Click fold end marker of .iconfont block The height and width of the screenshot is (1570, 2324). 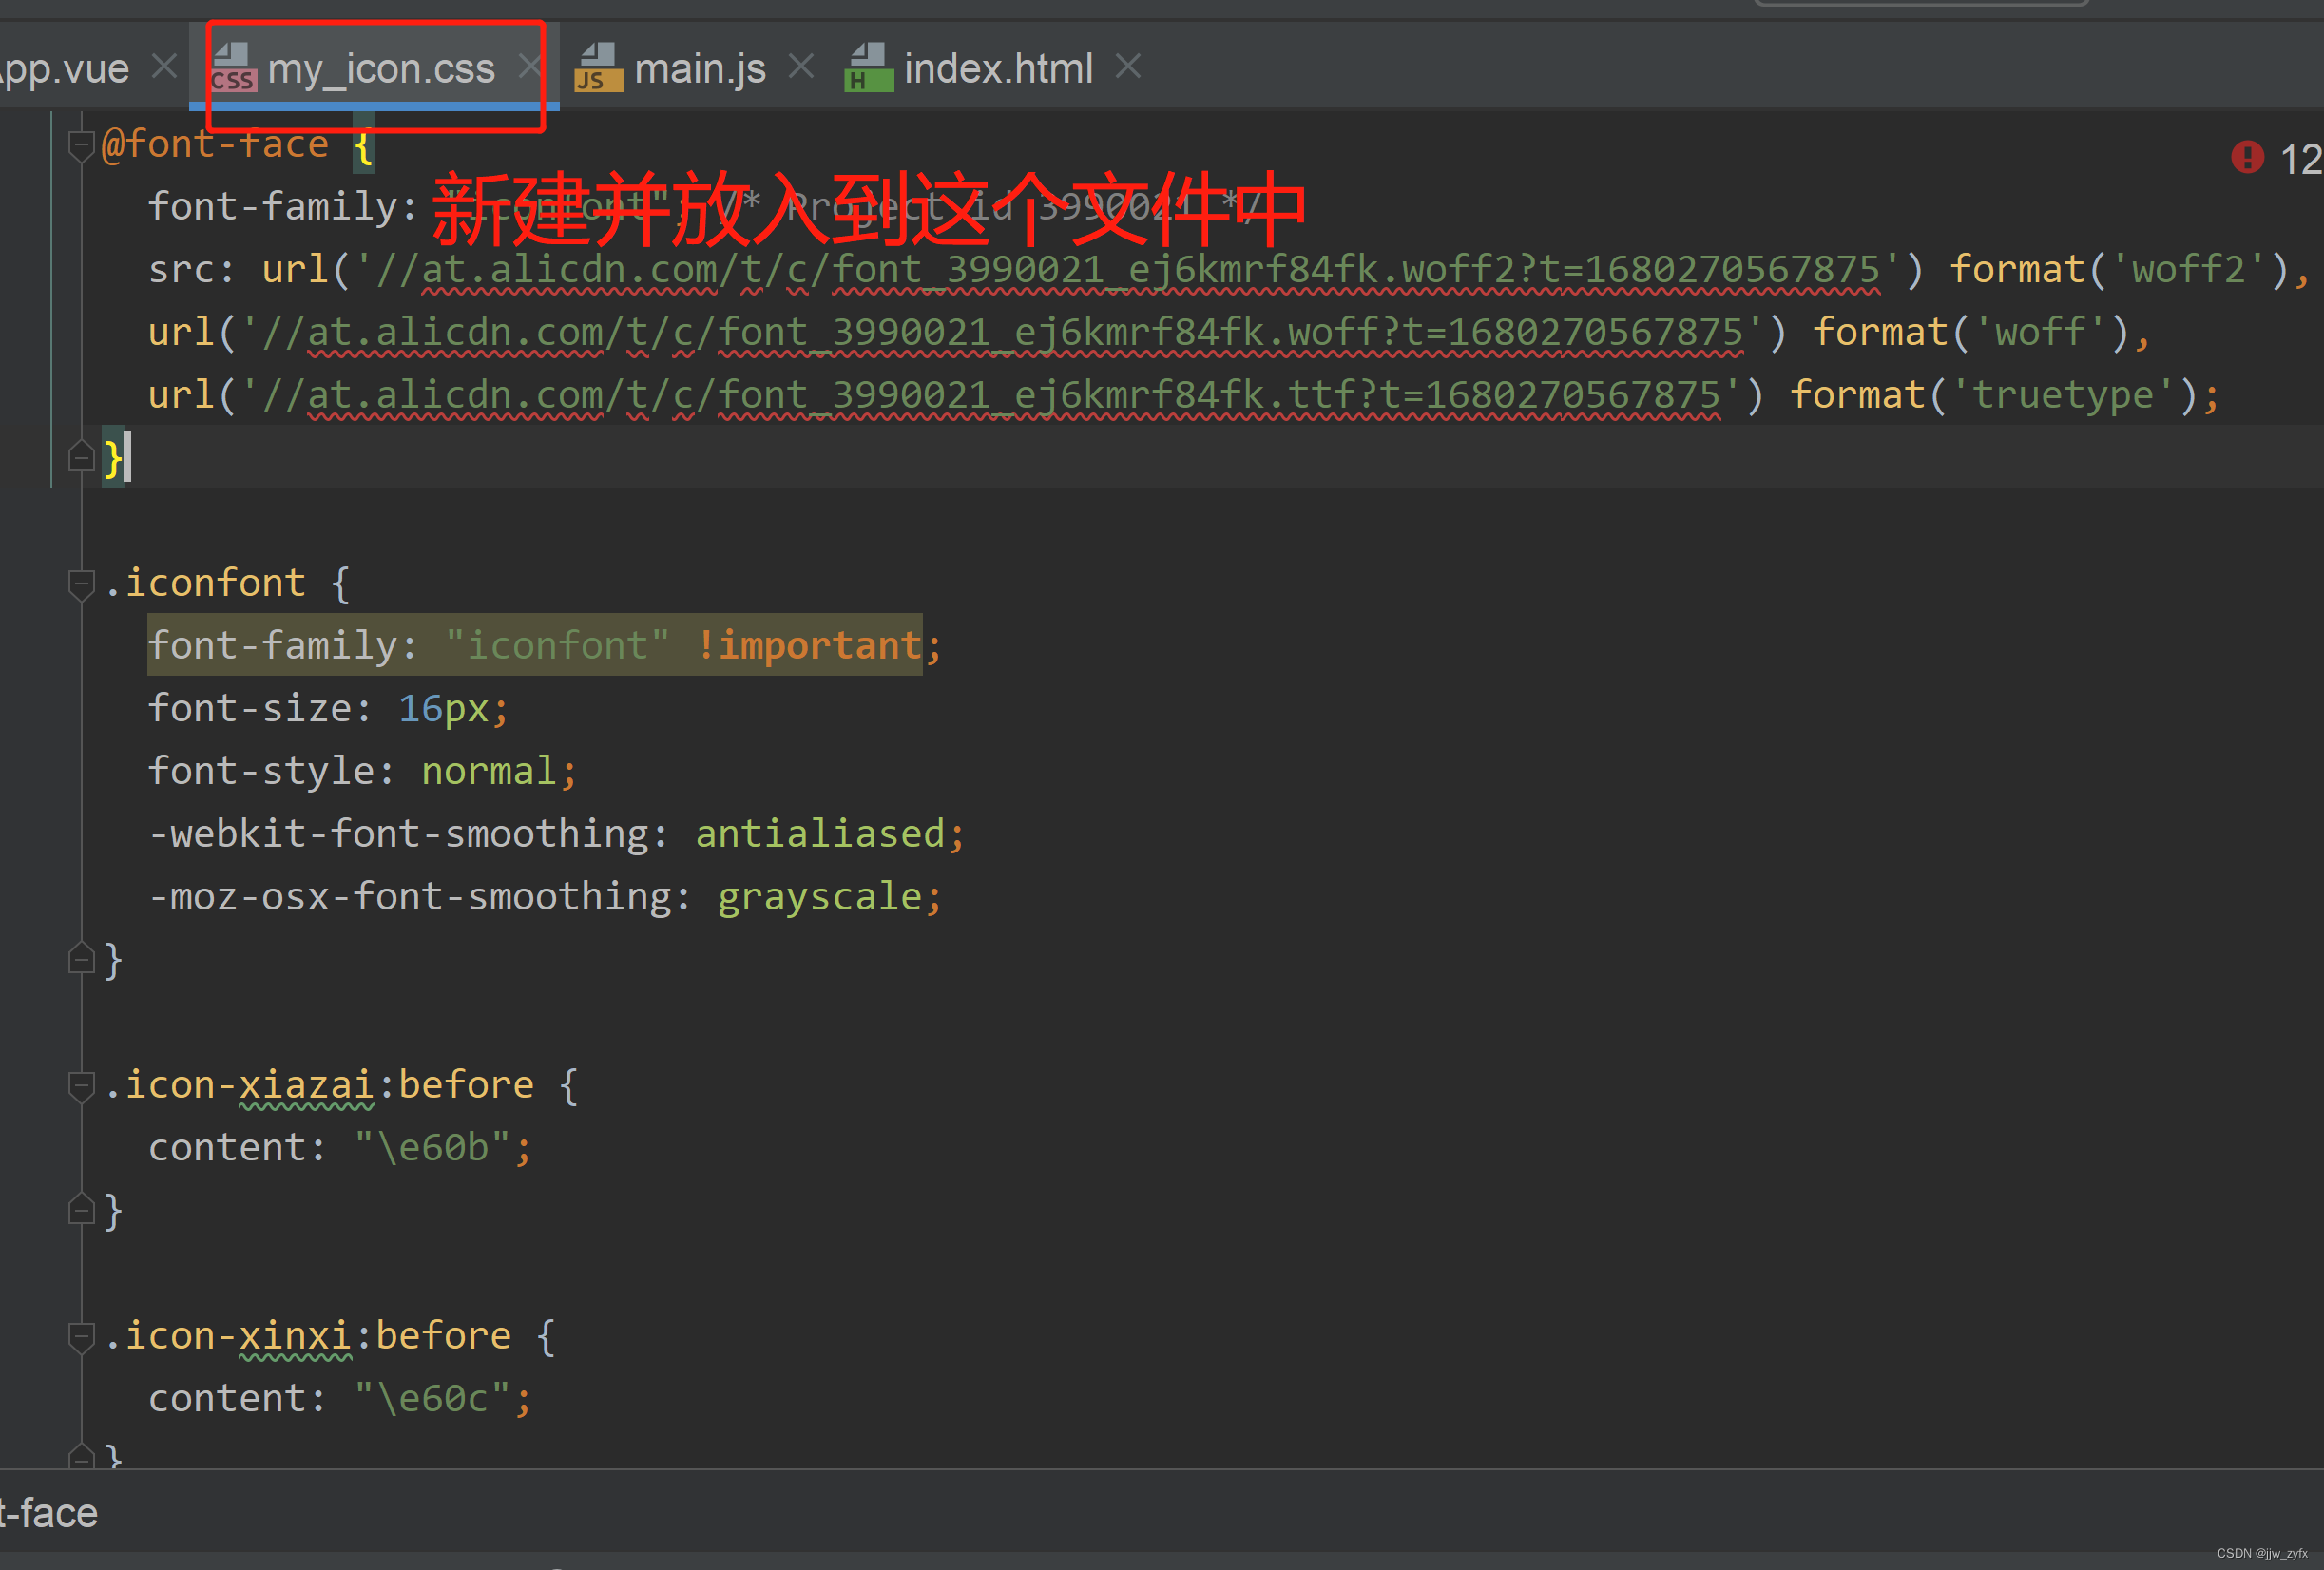[80, 960]
